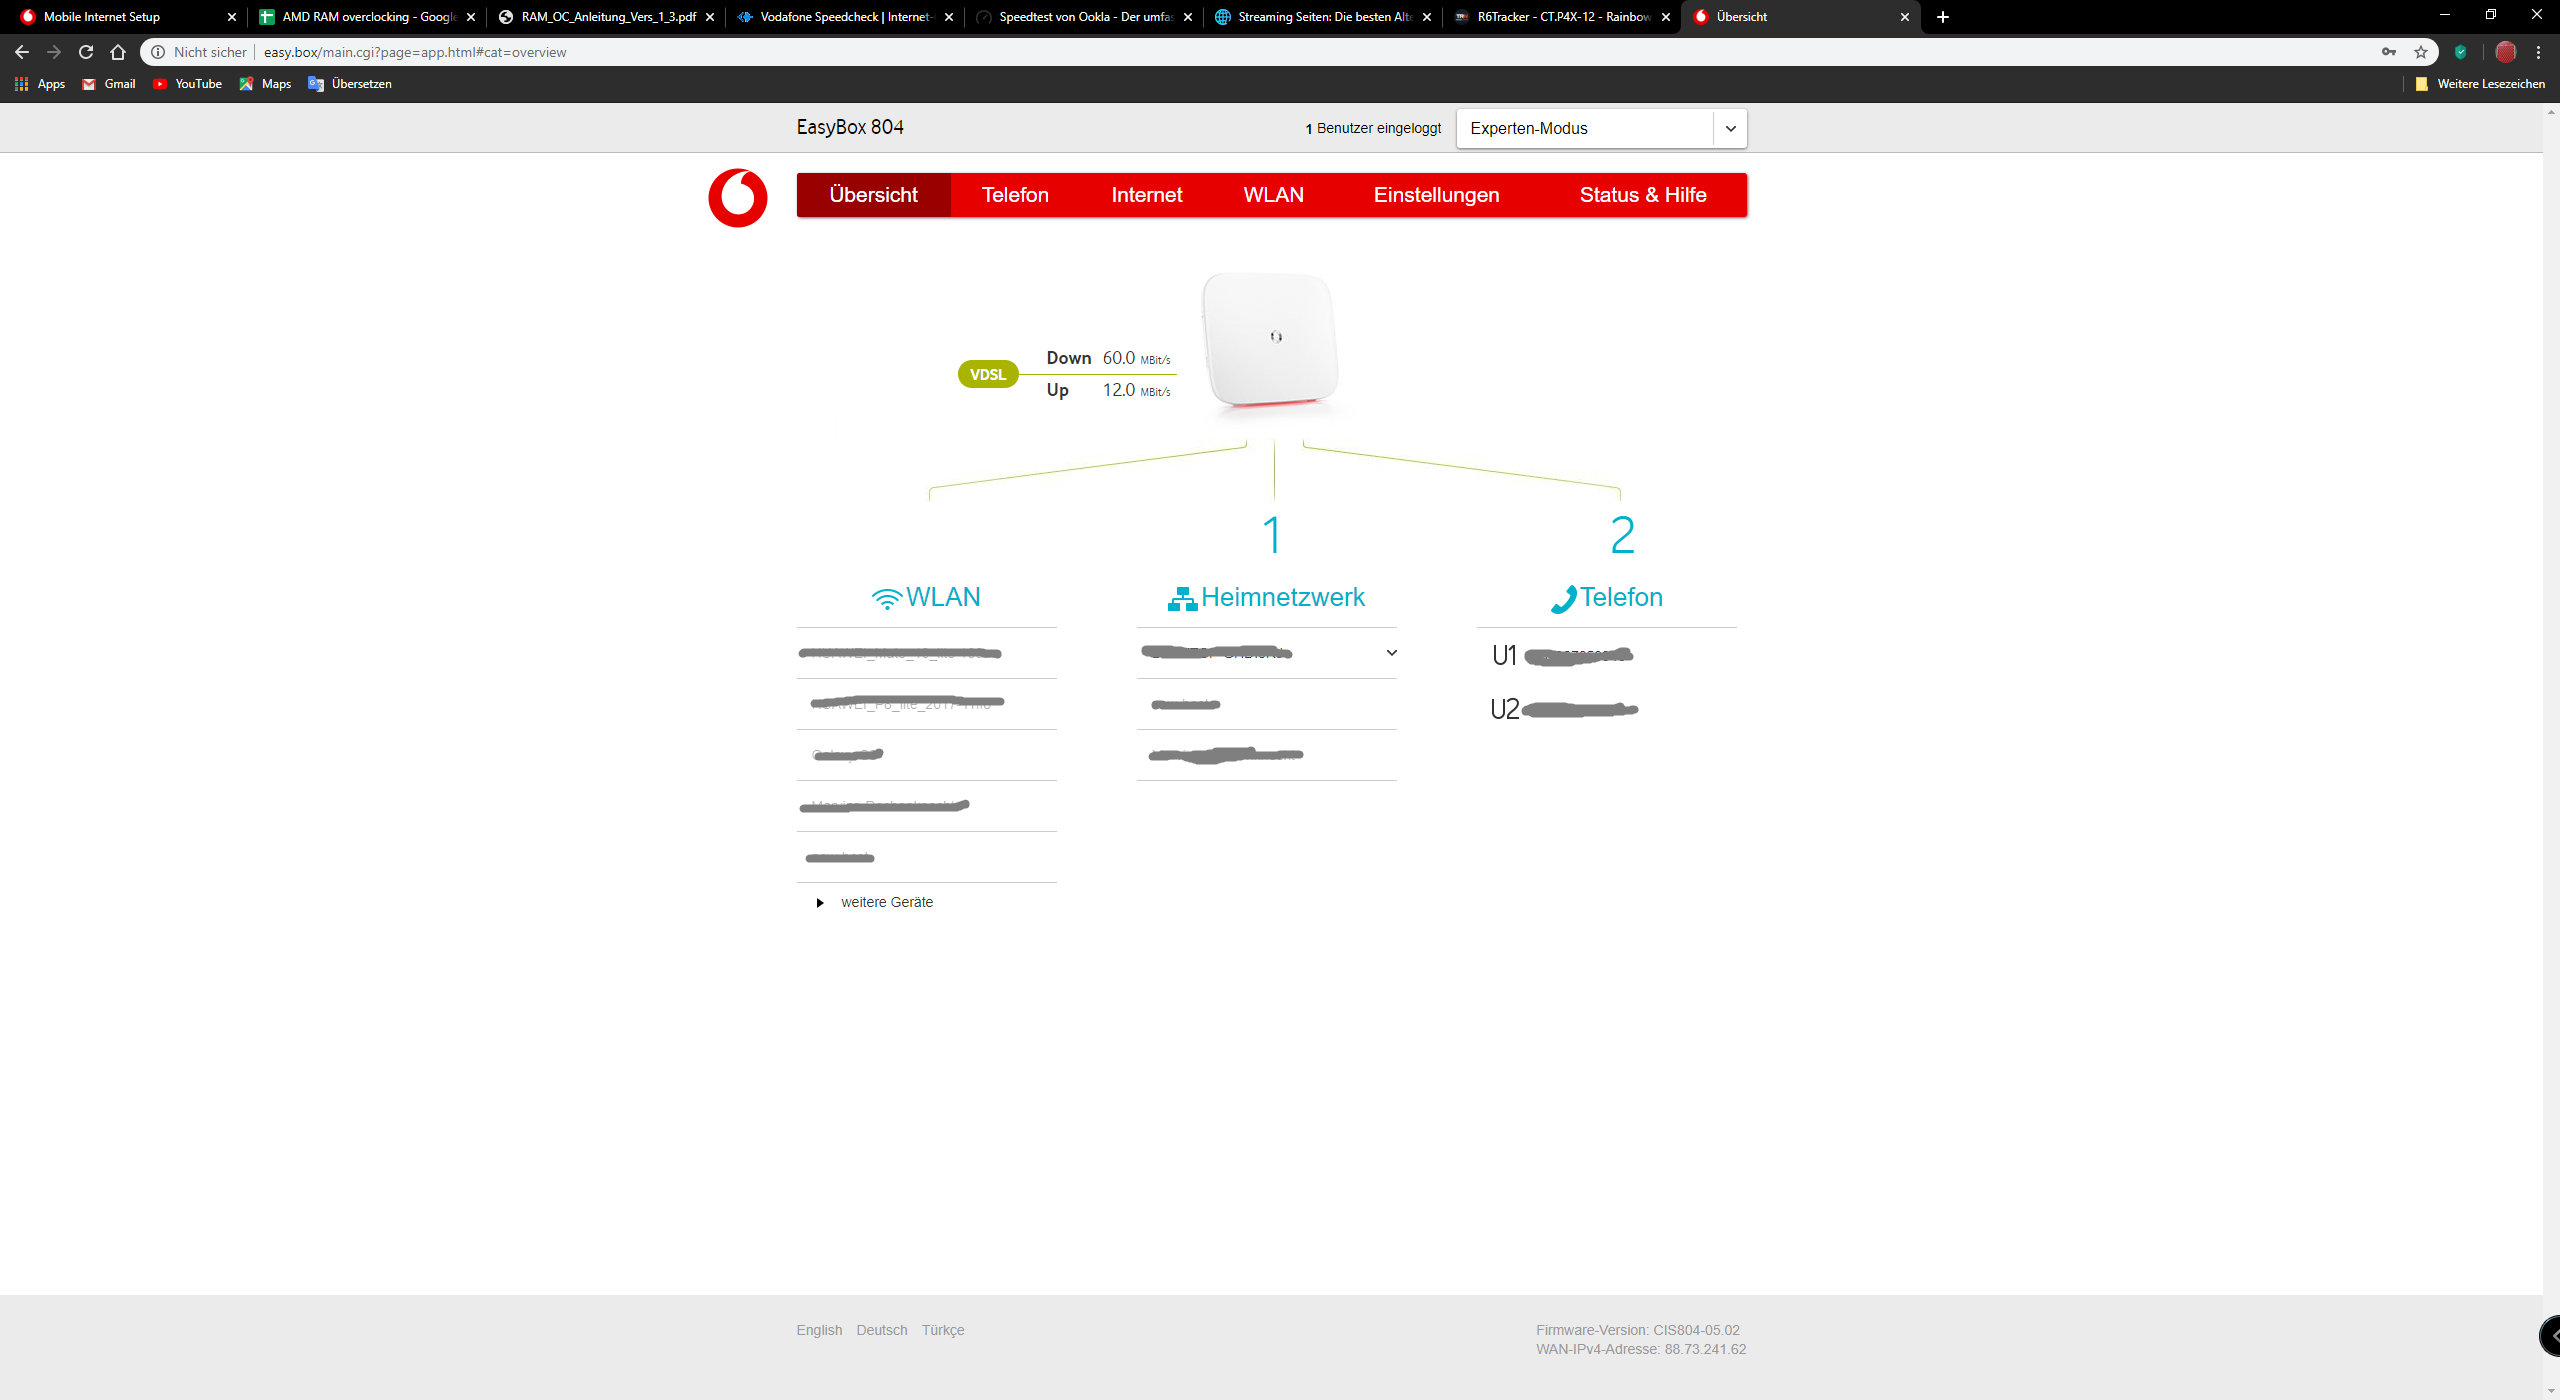Open Chrome three-dot menu

tap(2538, 52)
